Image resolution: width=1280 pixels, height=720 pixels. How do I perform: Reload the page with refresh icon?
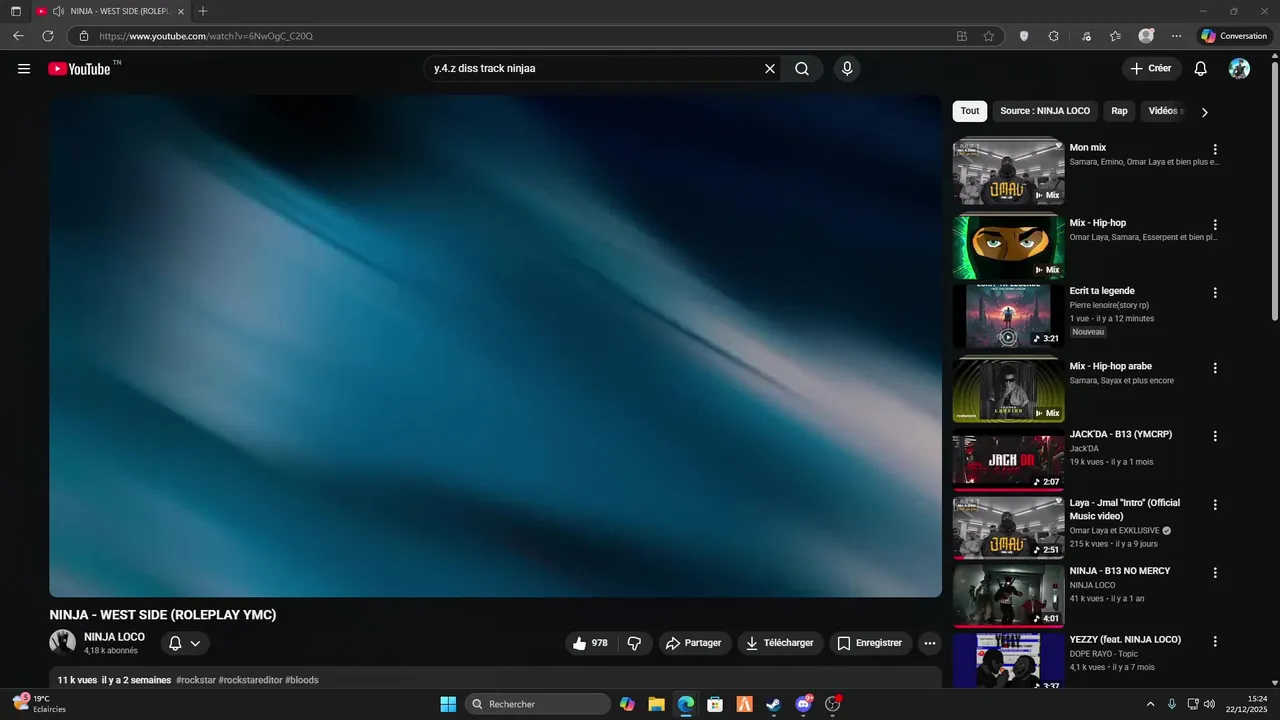[x=47, y=36]
